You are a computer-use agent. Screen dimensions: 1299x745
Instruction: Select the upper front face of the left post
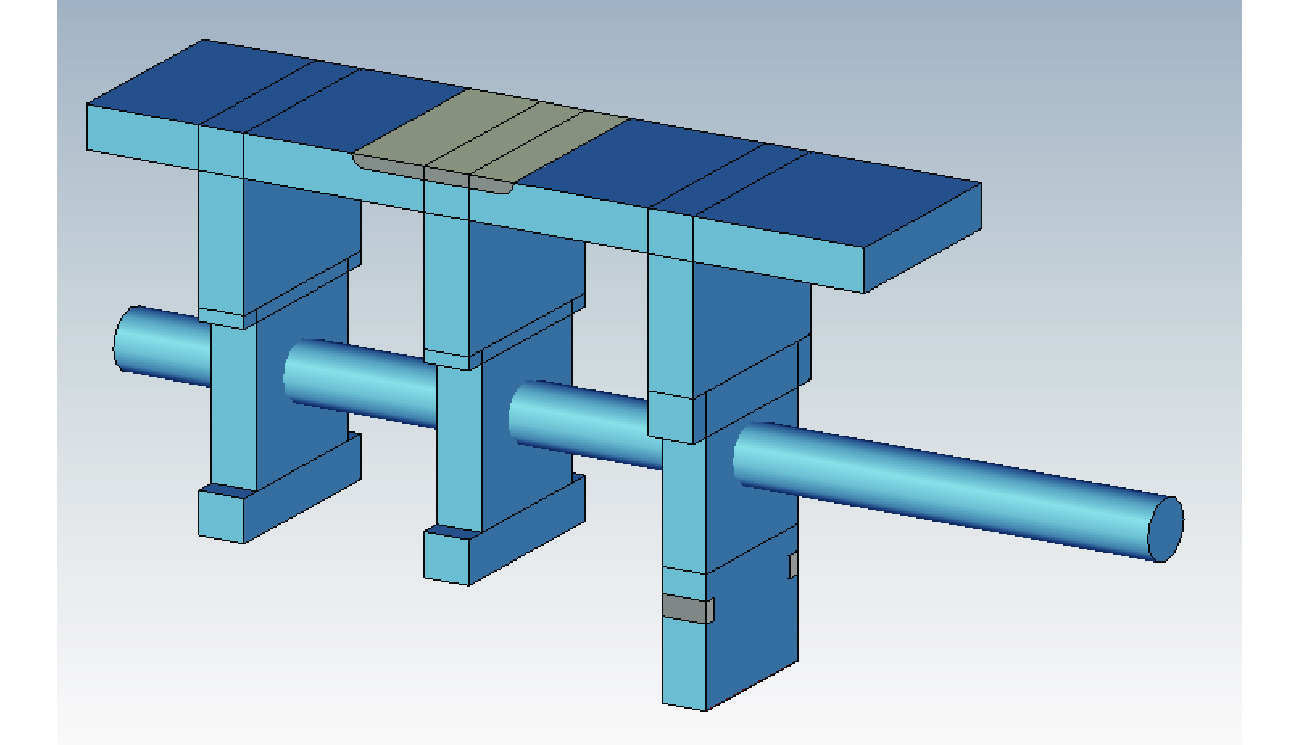point(221,240)
